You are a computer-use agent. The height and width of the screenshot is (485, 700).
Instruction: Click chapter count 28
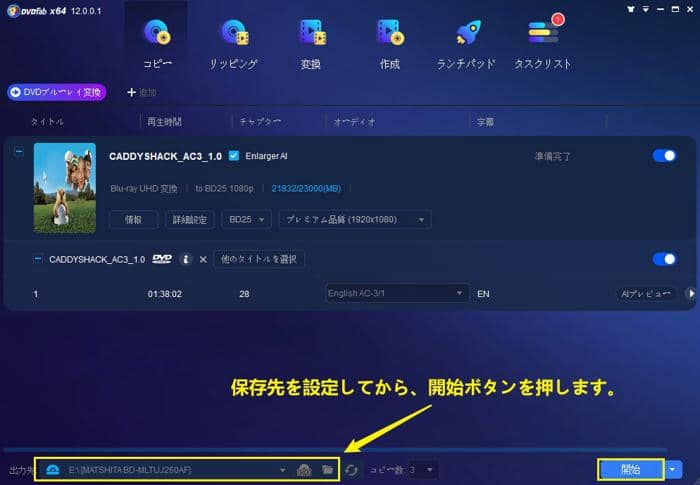[x=244, y=294]
